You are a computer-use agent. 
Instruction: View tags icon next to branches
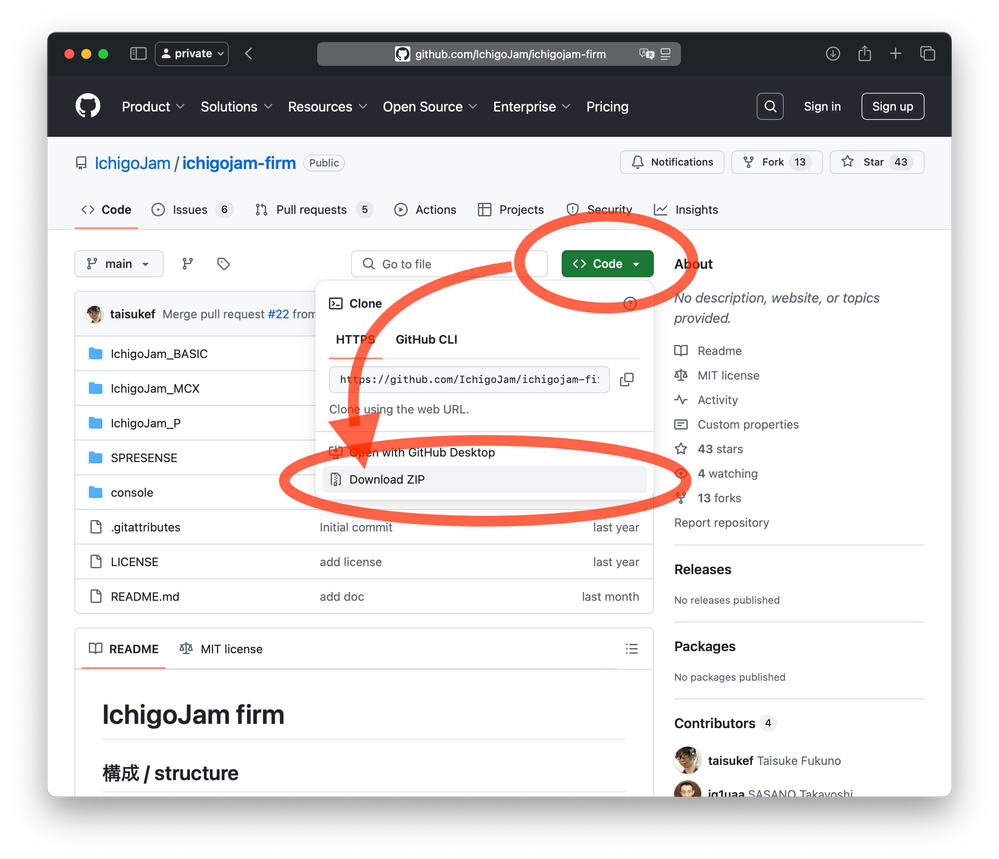[223, 264]
